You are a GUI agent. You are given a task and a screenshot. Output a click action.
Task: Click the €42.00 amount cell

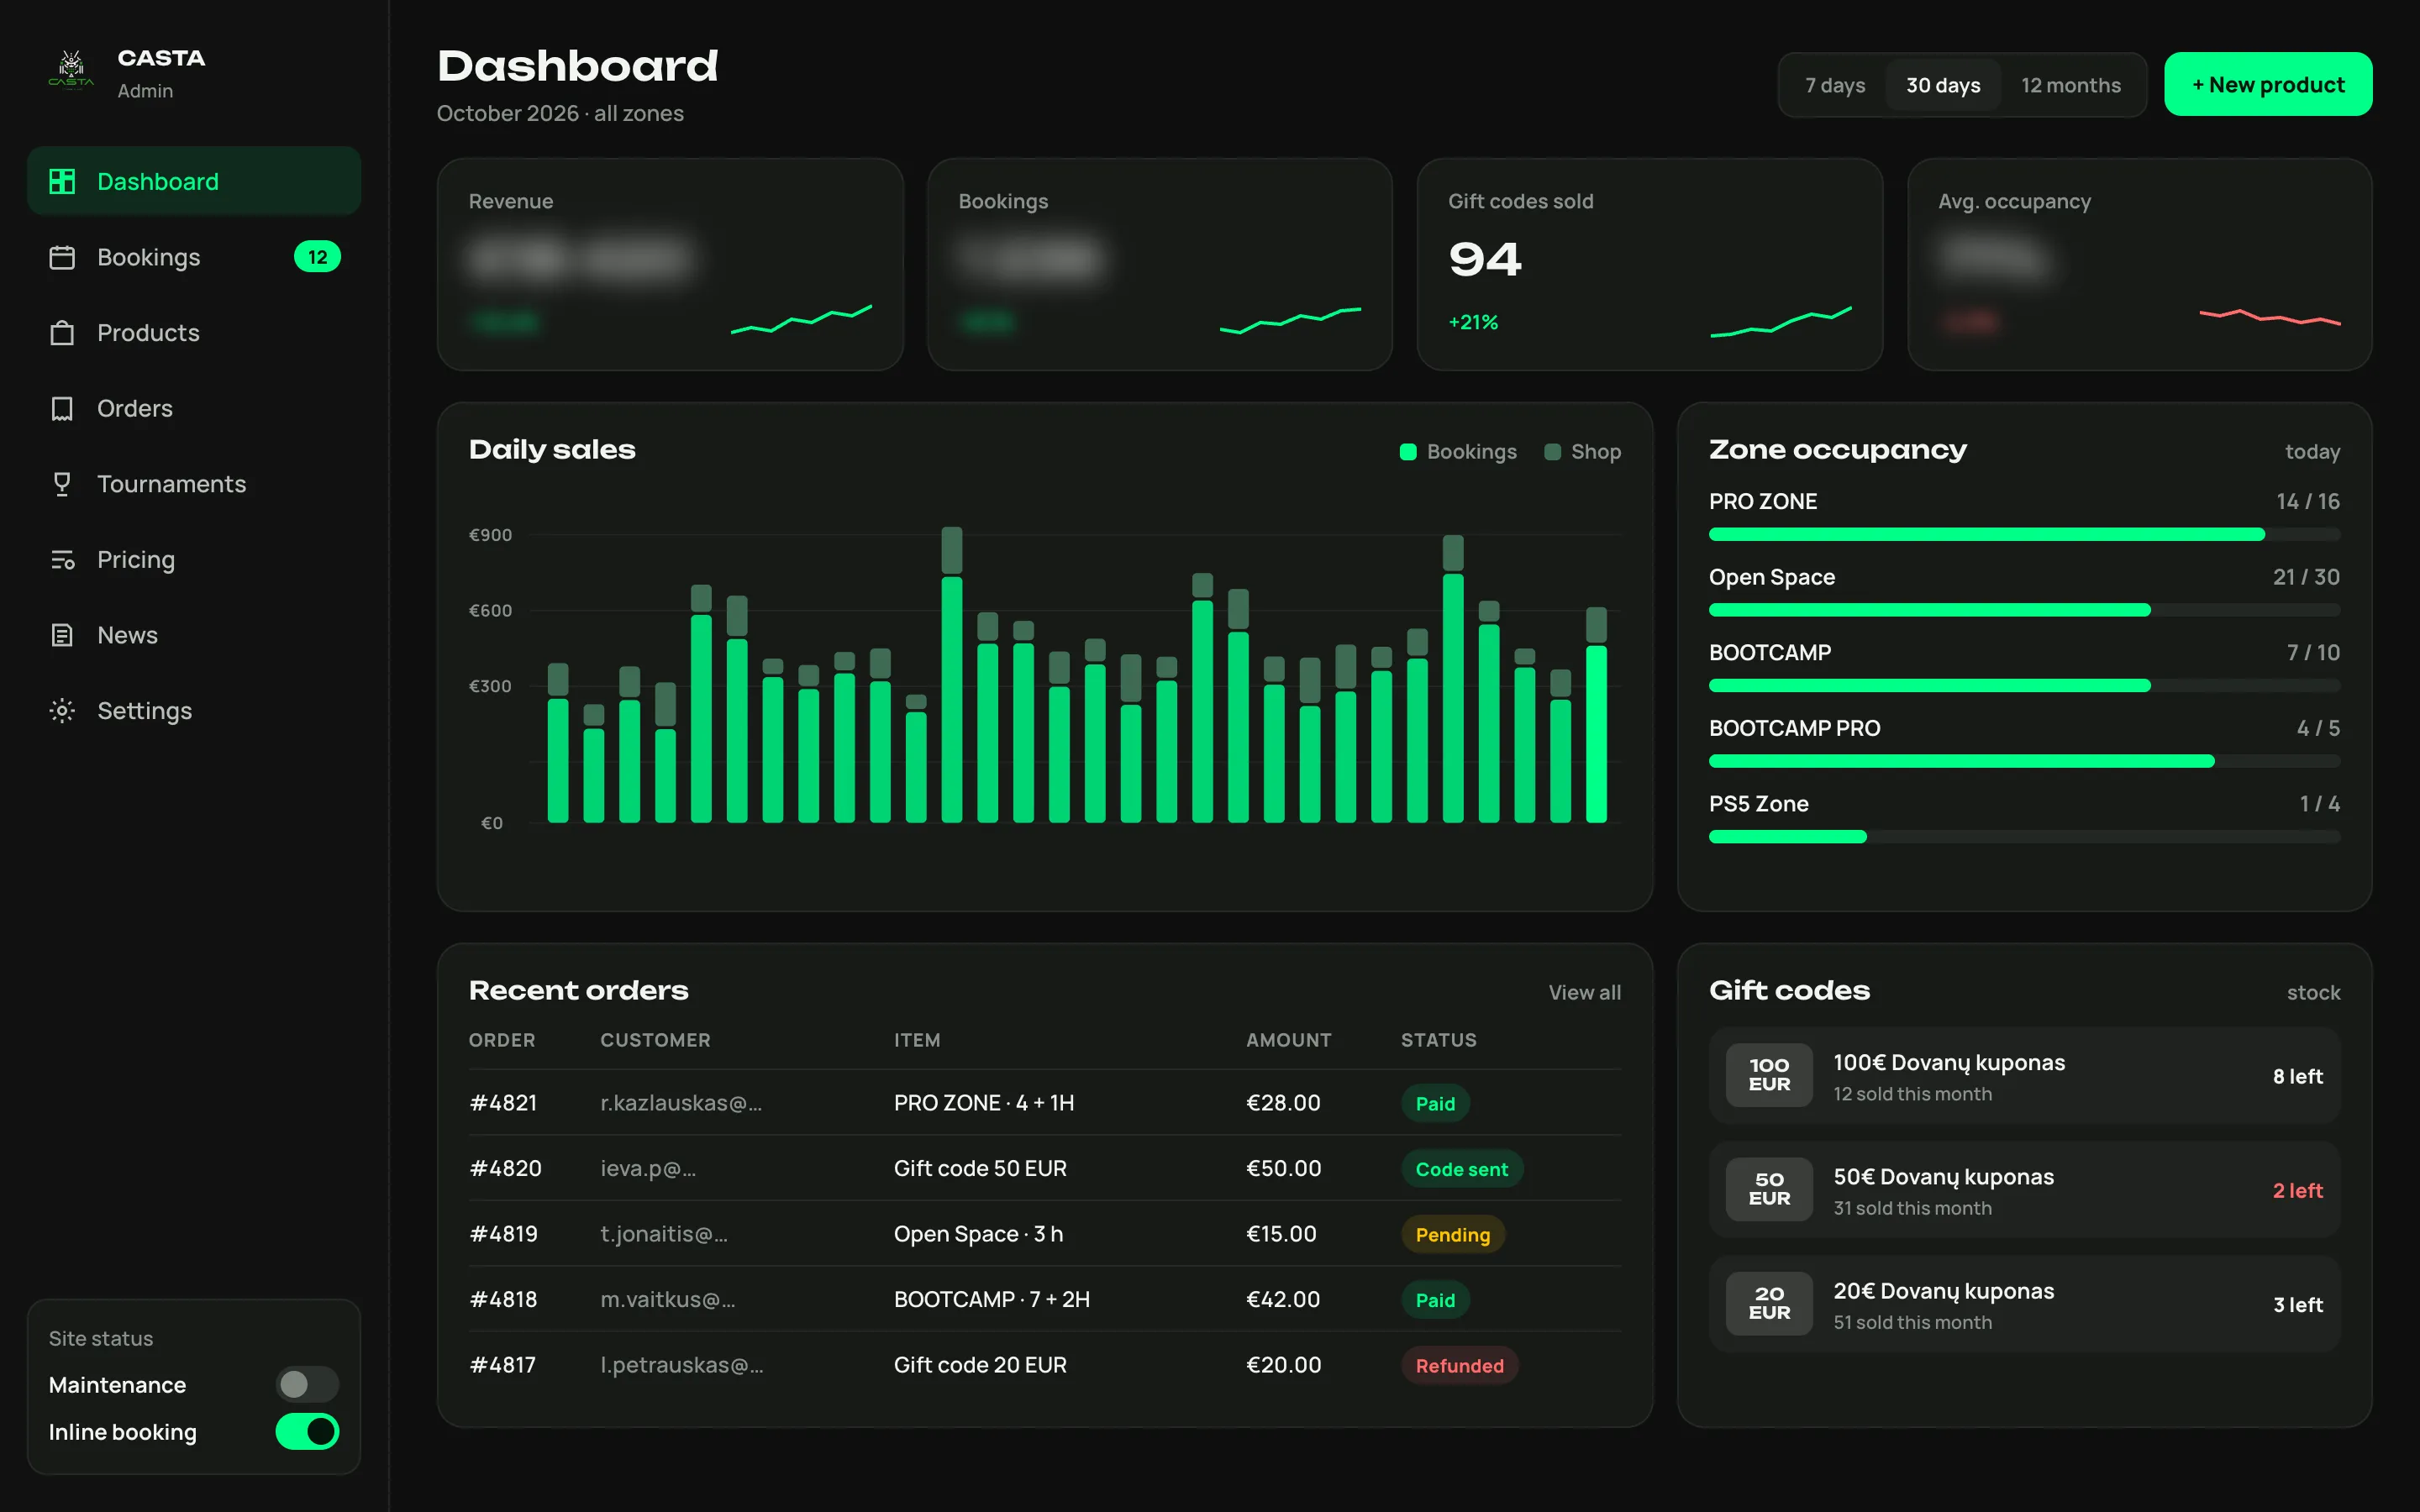pos(1283,1300)
